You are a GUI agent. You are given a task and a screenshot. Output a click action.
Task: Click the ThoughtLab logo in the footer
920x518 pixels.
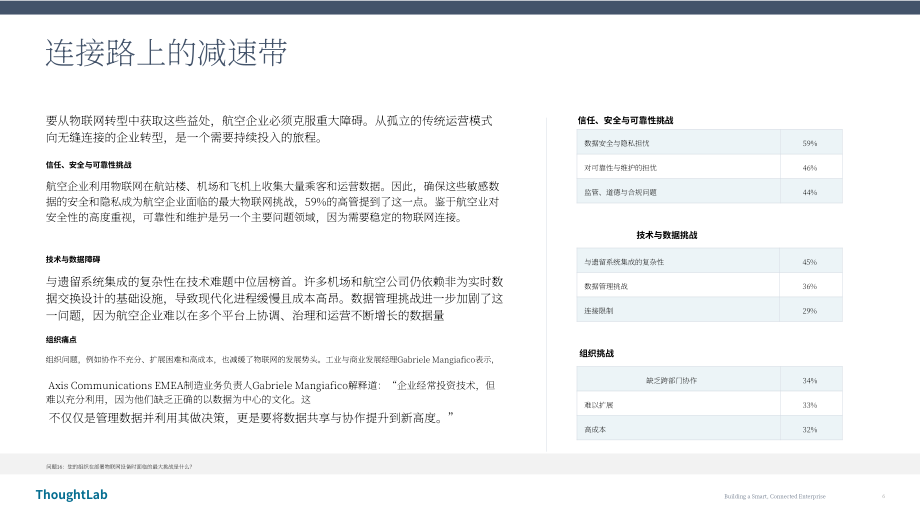72,495
